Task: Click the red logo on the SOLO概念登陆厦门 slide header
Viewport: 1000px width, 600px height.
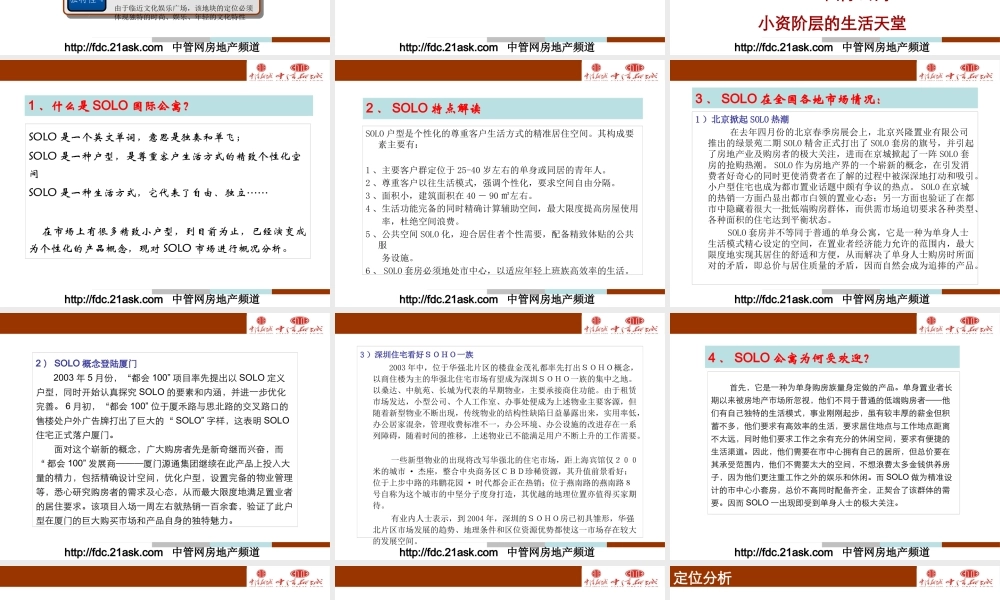Action: (286, 325)
